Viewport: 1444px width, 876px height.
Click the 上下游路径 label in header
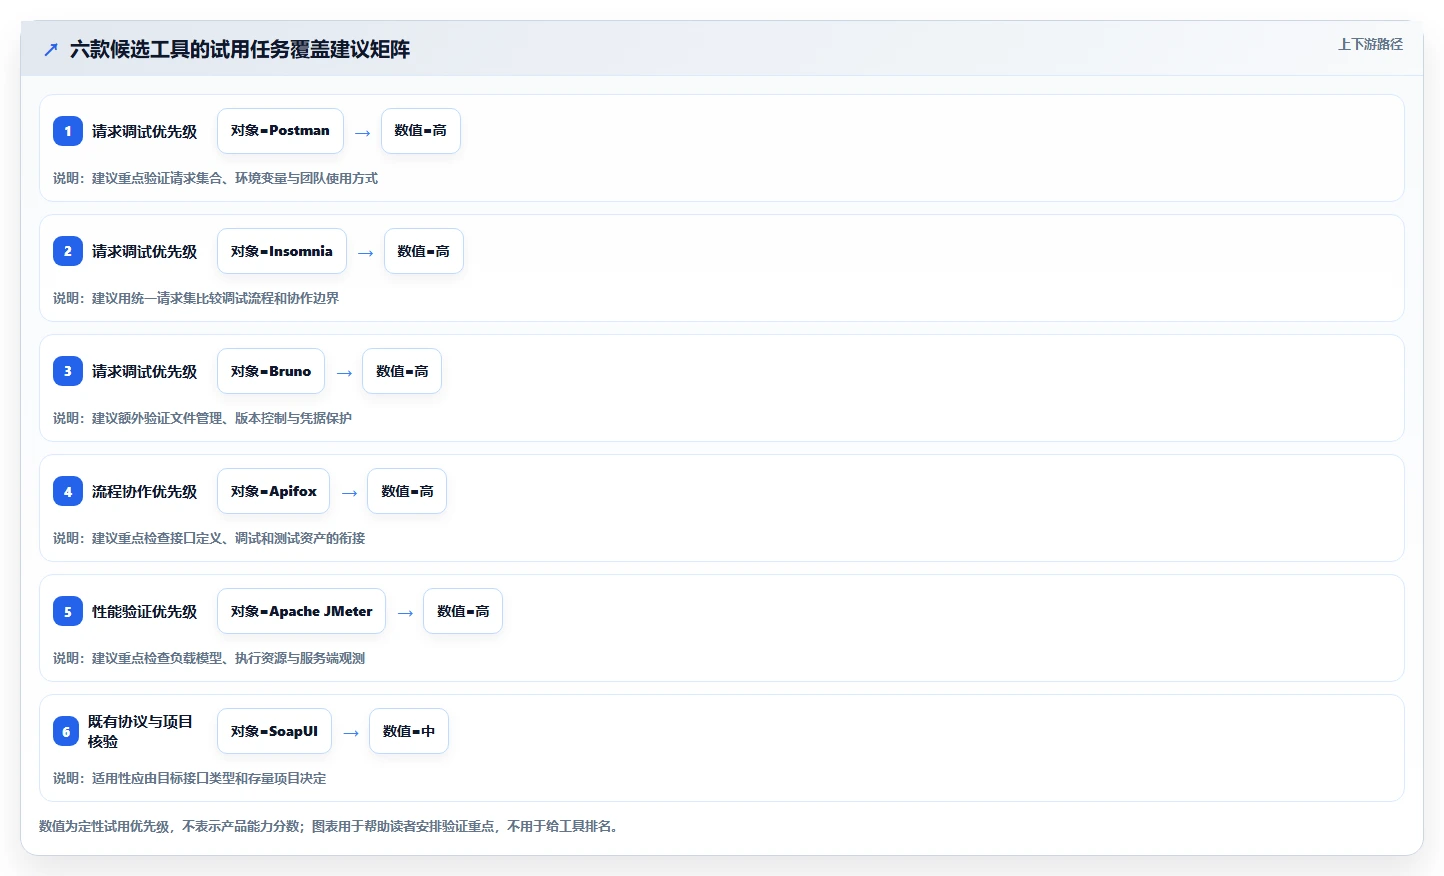point(1370,44)
